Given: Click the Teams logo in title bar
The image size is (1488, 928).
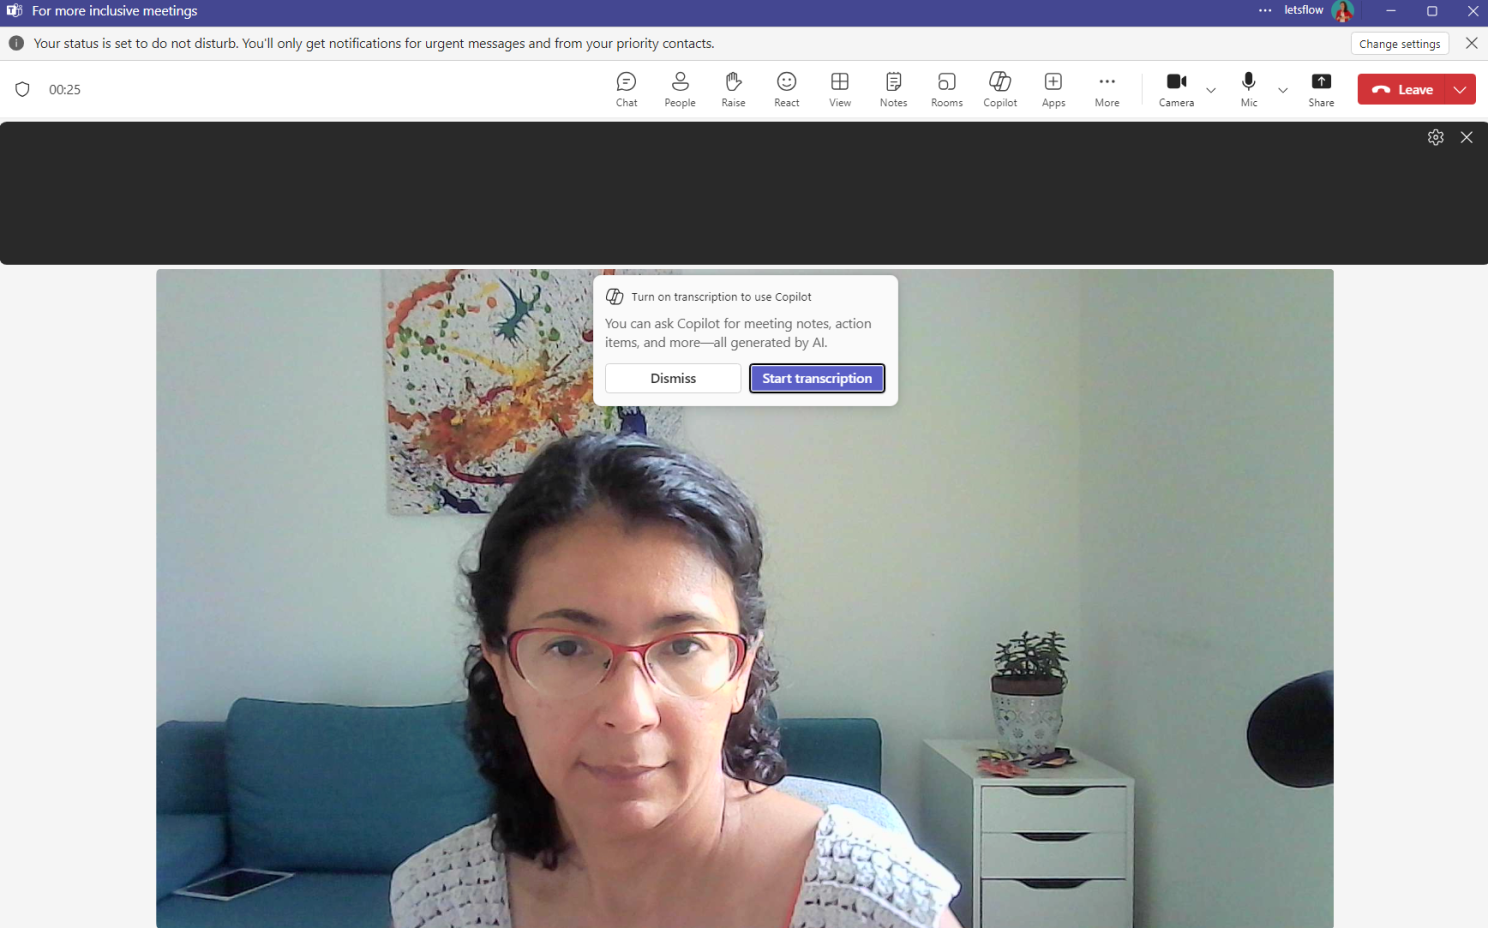Looking at the screenshot, I should pos(14,10).
